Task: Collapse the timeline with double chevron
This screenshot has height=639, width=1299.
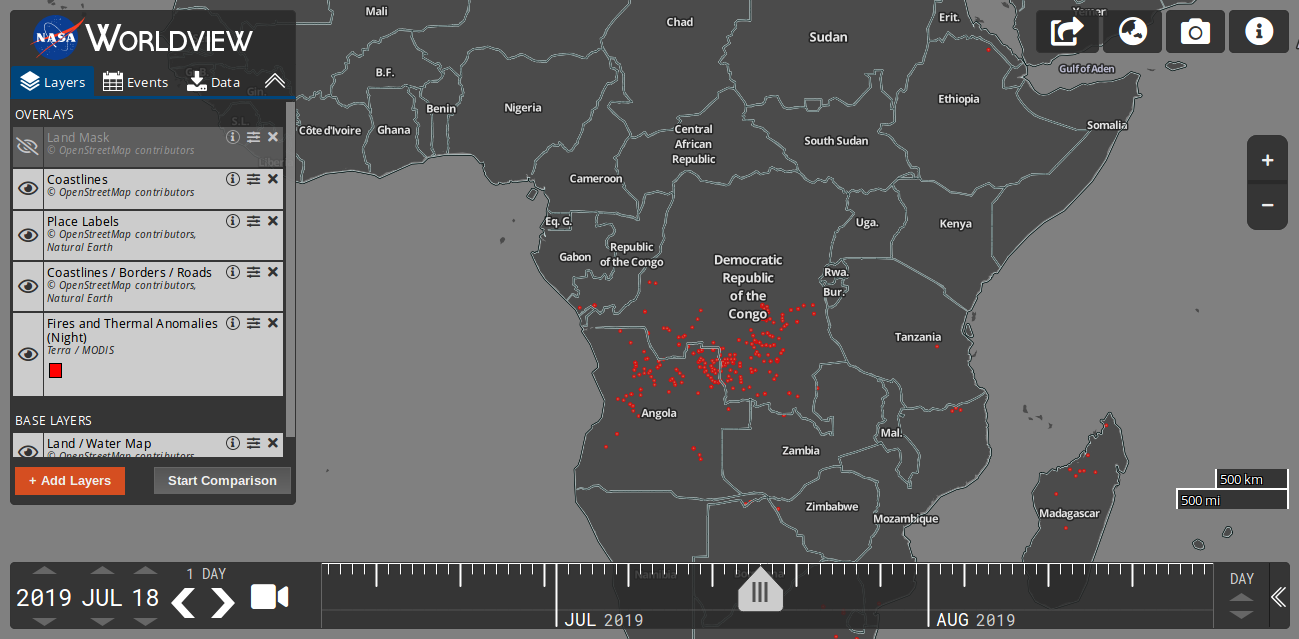Action: (1278, 597)
